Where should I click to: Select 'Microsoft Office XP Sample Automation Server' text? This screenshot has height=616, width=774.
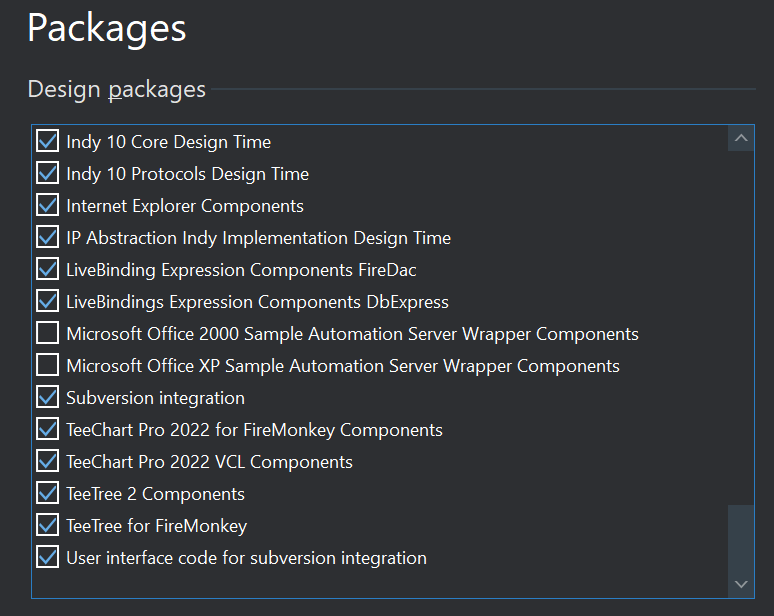[252, 366]
